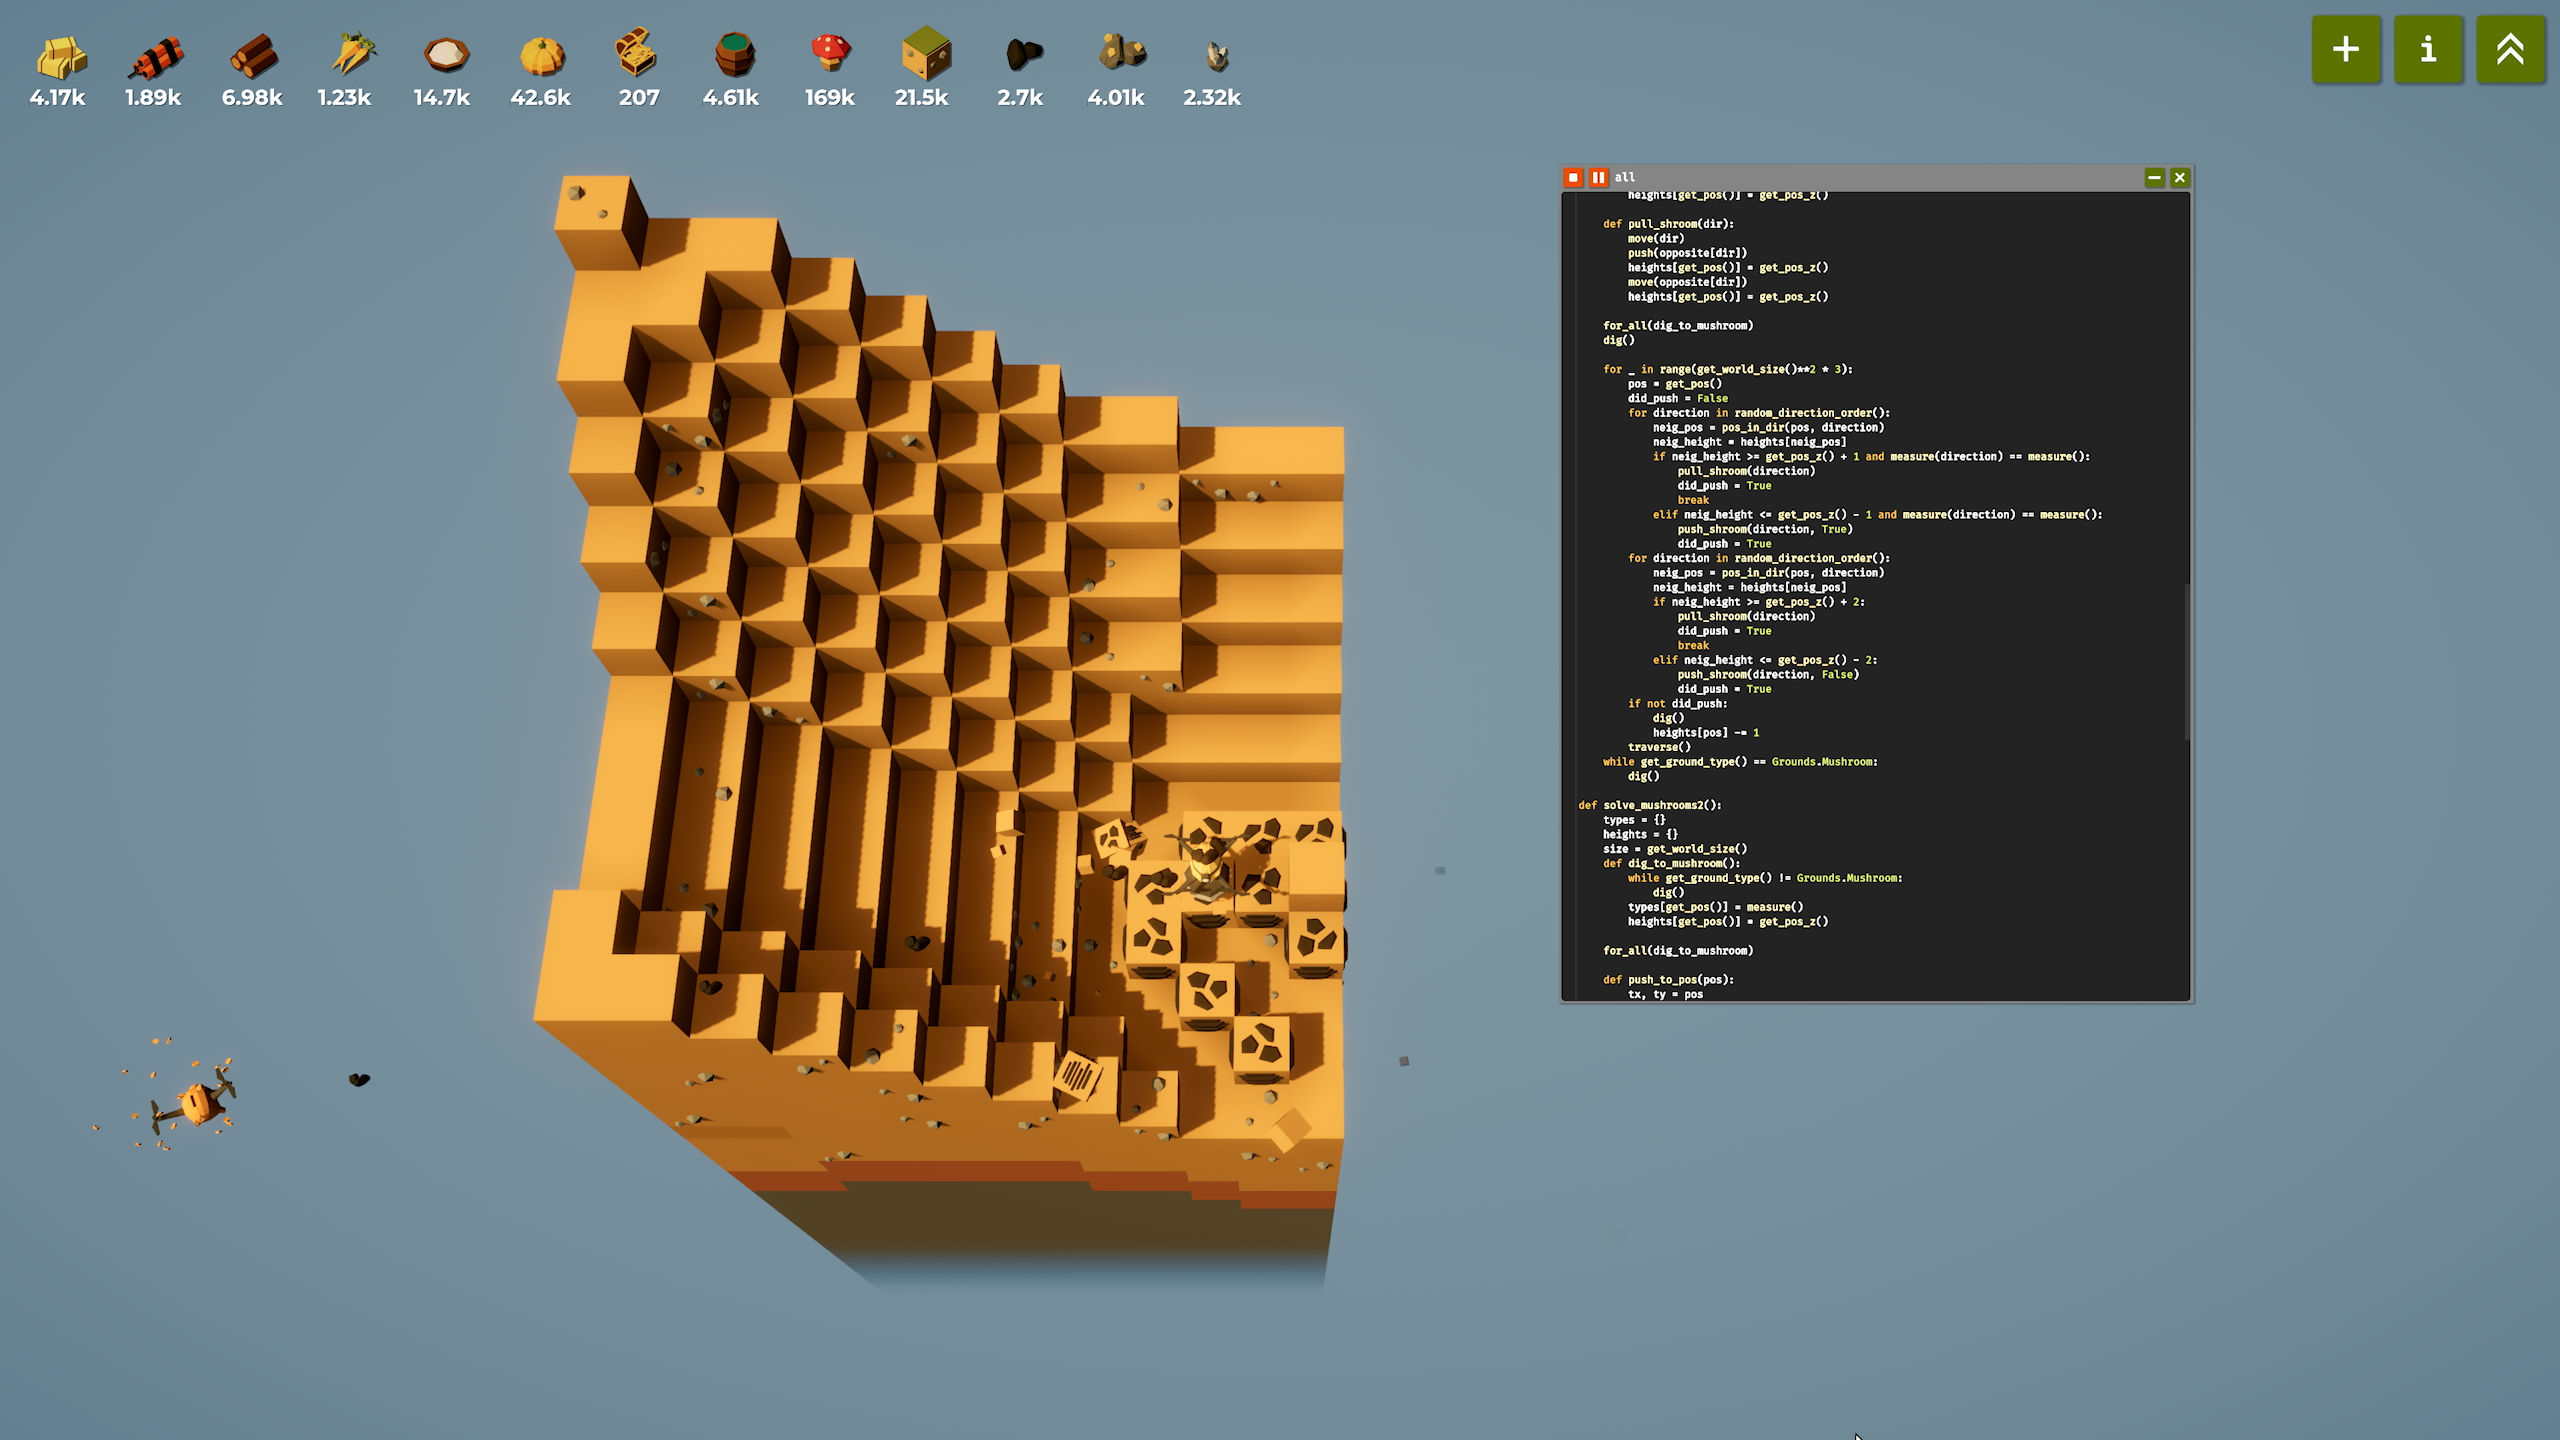Image resolution: width=2560 pixels, height=1440 pixels.
Task: Select the carrot resource icon
Action: point(352,55)
